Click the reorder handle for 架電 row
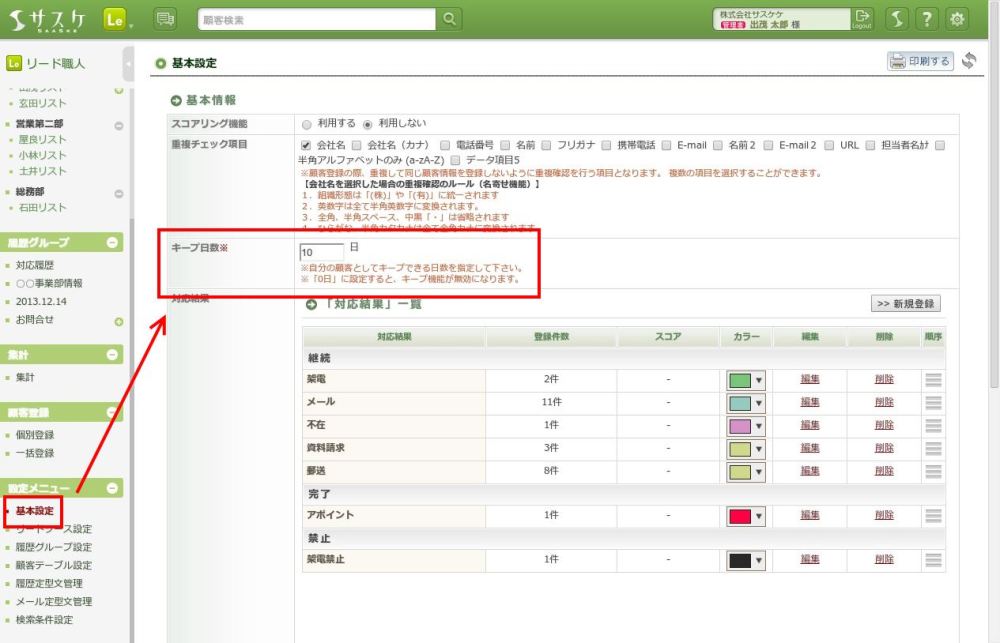 (933, 380)
